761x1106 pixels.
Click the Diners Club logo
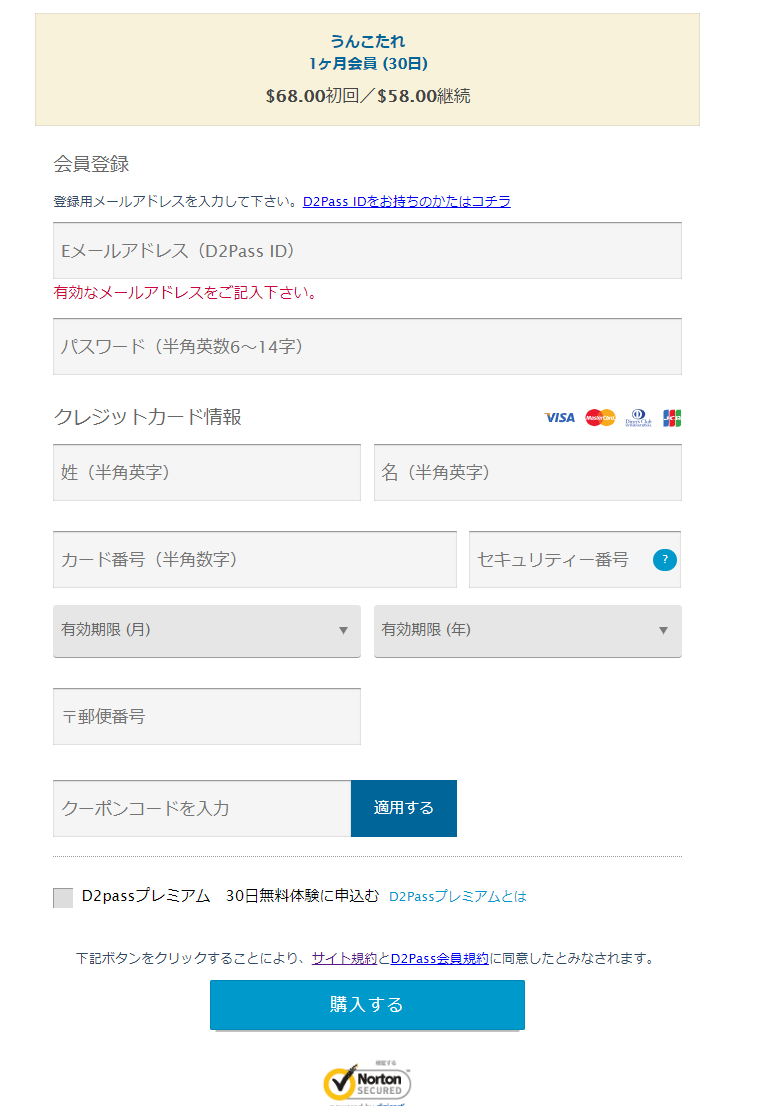638,418
